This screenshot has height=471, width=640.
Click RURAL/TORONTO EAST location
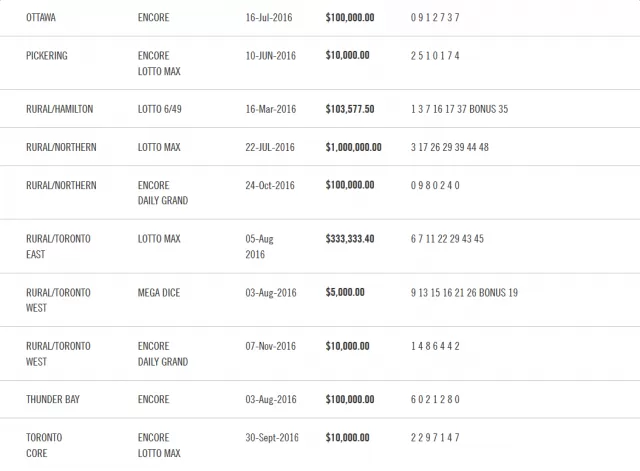coord(58,247)
